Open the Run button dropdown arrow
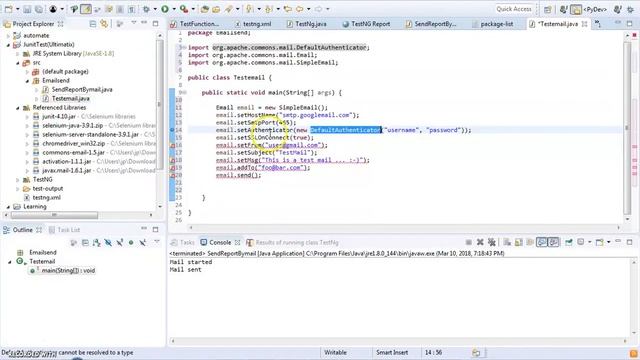640x360 pixels. pyautogui.click(x=173, y=9)
